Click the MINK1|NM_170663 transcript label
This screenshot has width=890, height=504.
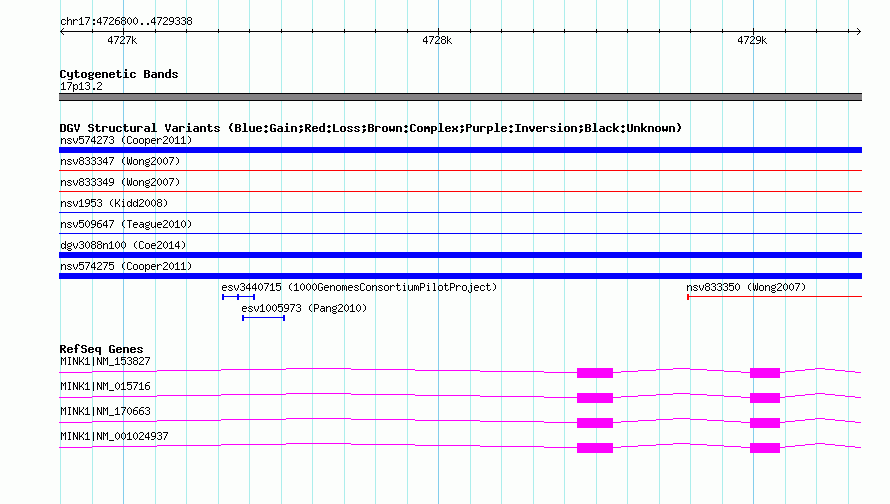pos(105,411)
